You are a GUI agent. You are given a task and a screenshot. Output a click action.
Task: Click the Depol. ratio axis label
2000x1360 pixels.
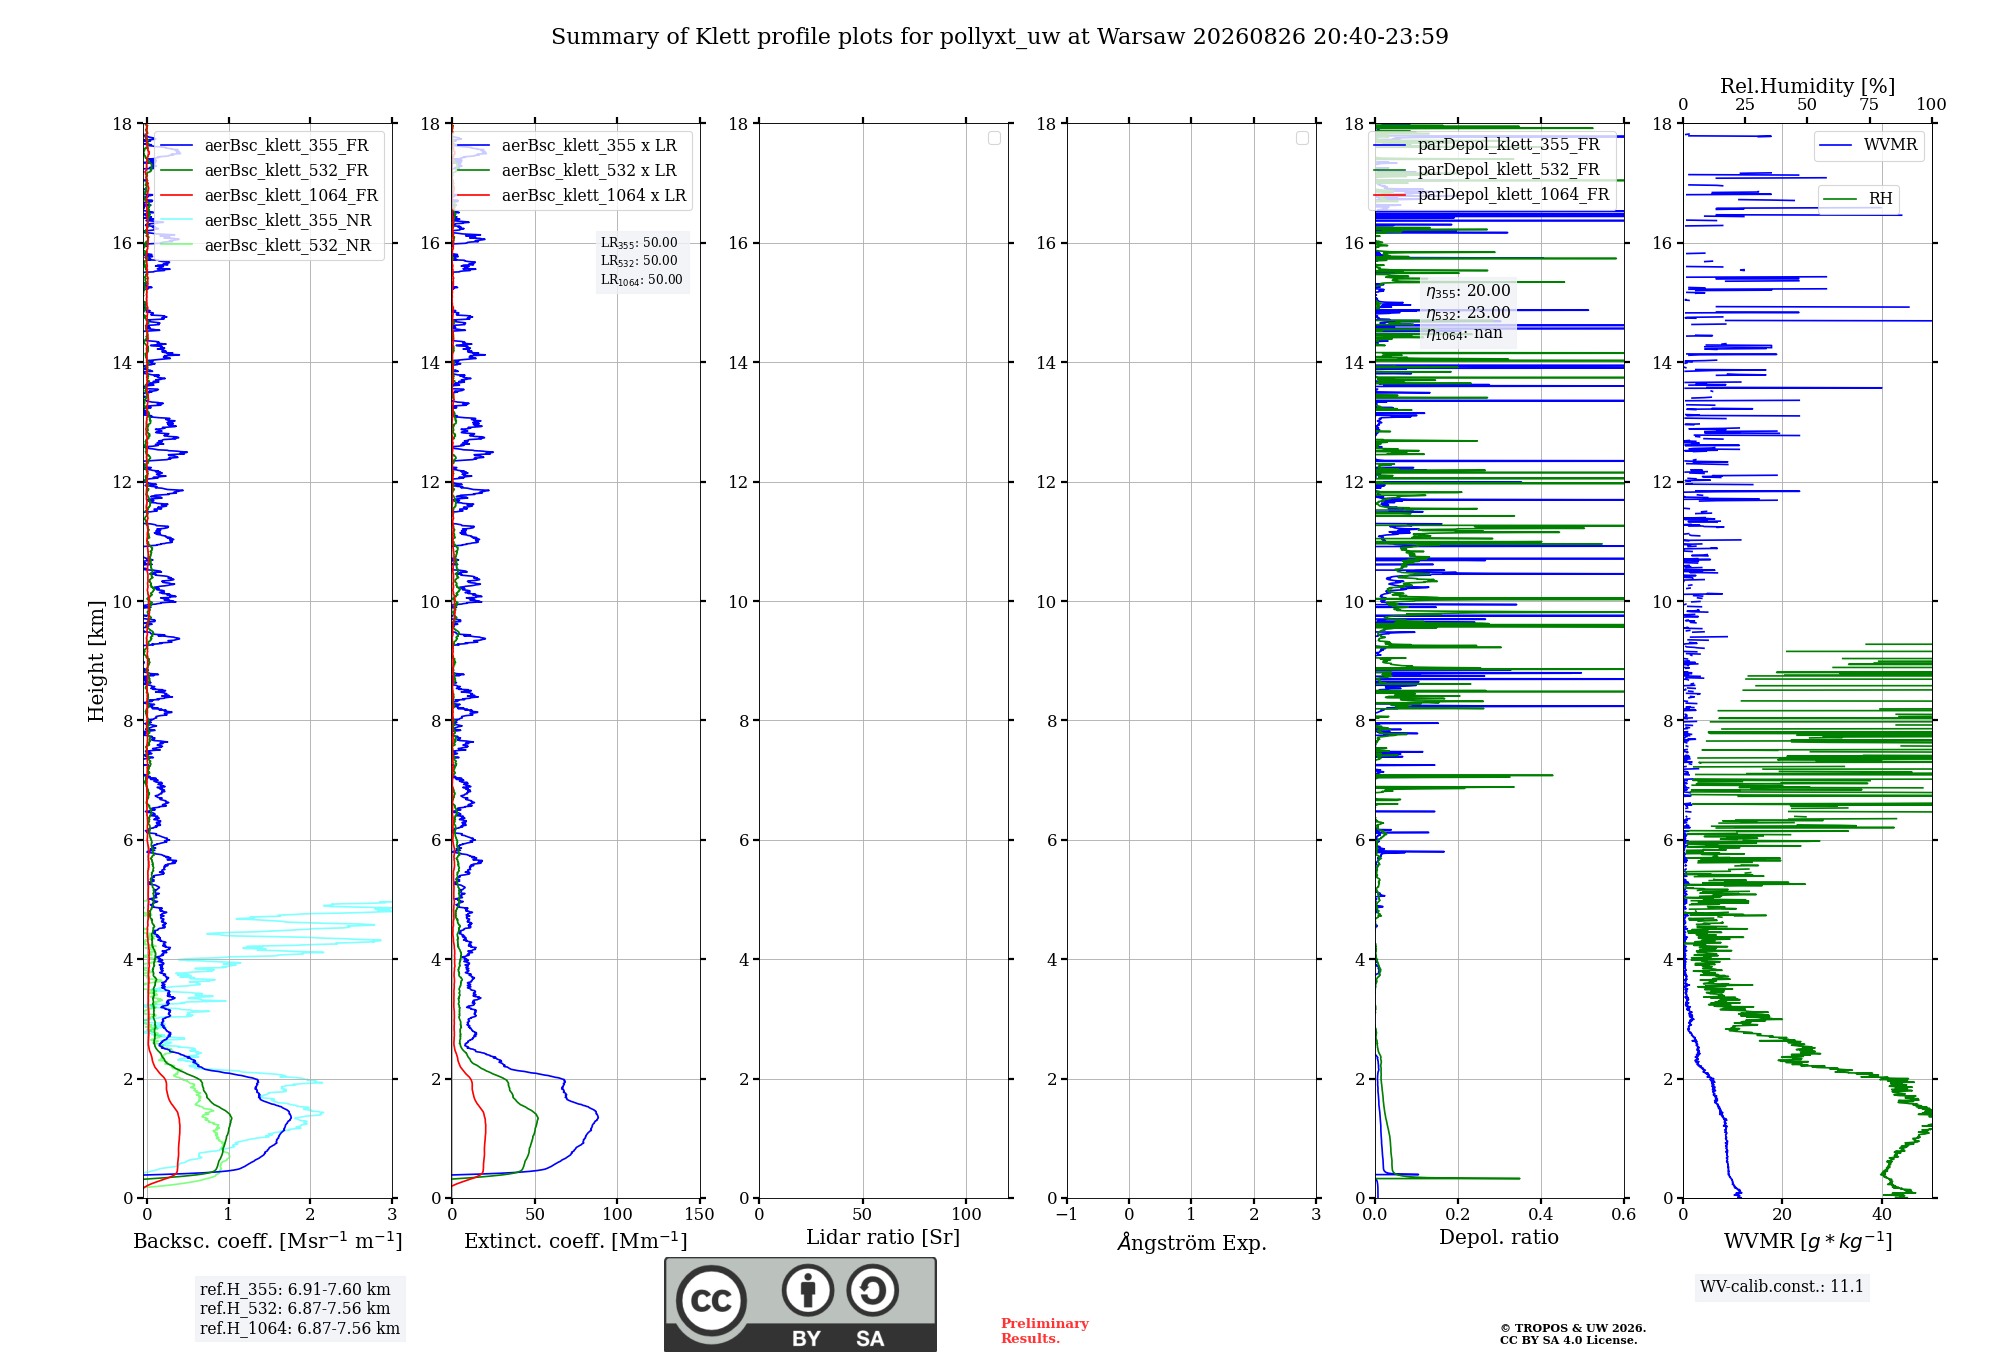(x=1499, y=1238)
